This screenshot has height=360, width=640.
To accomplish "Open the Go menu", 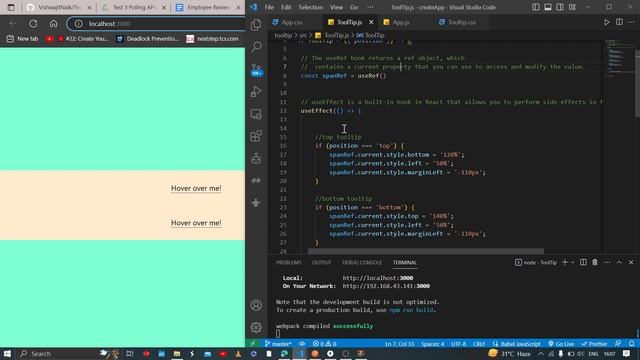I will (x=354, y=7).
